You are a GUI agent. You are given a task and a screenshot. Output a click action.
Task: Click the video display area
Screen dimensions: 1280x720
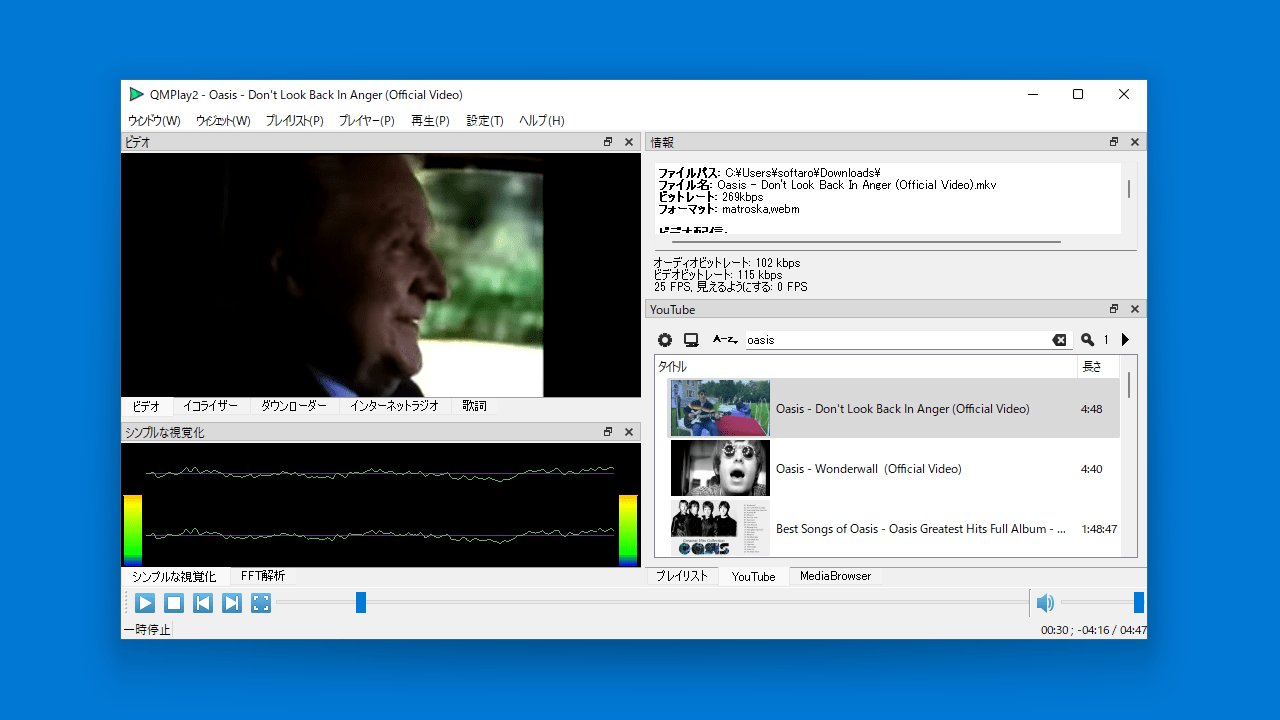[381, 275]
